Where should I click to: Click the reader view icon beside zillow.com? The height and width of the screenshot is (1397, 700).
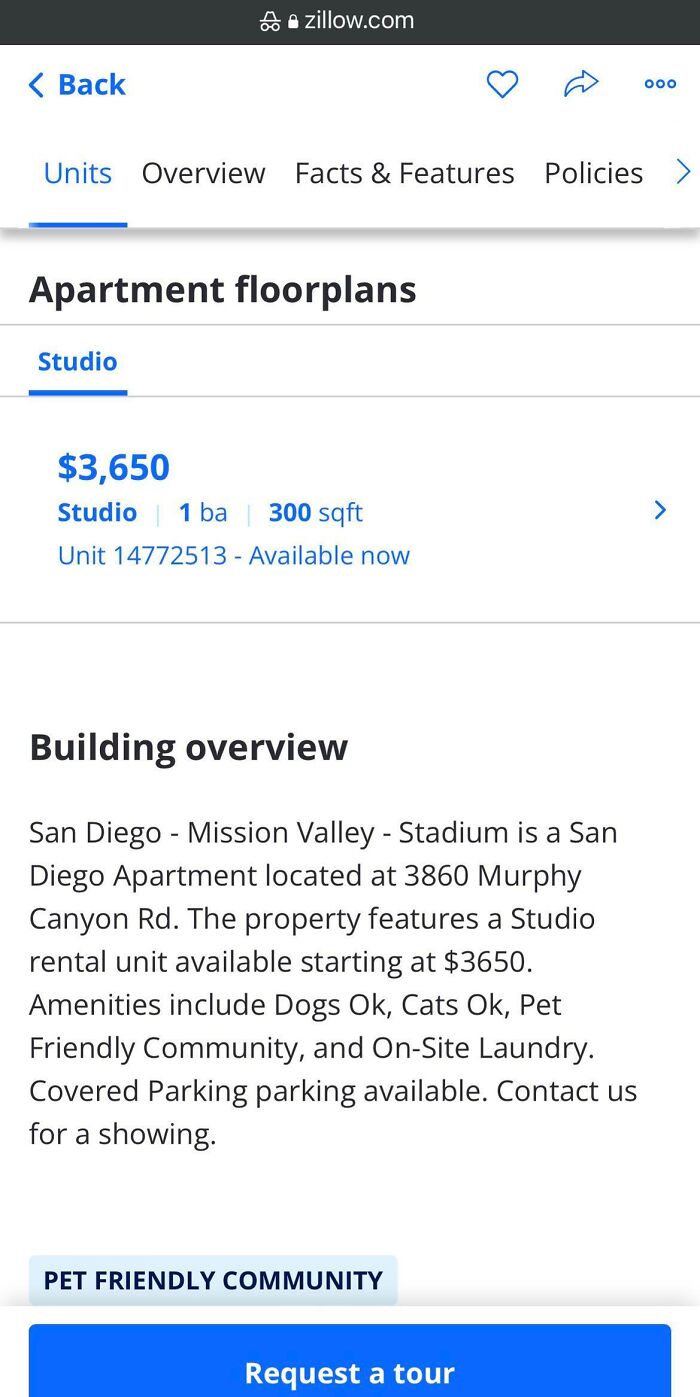click(x=270, y=20)
